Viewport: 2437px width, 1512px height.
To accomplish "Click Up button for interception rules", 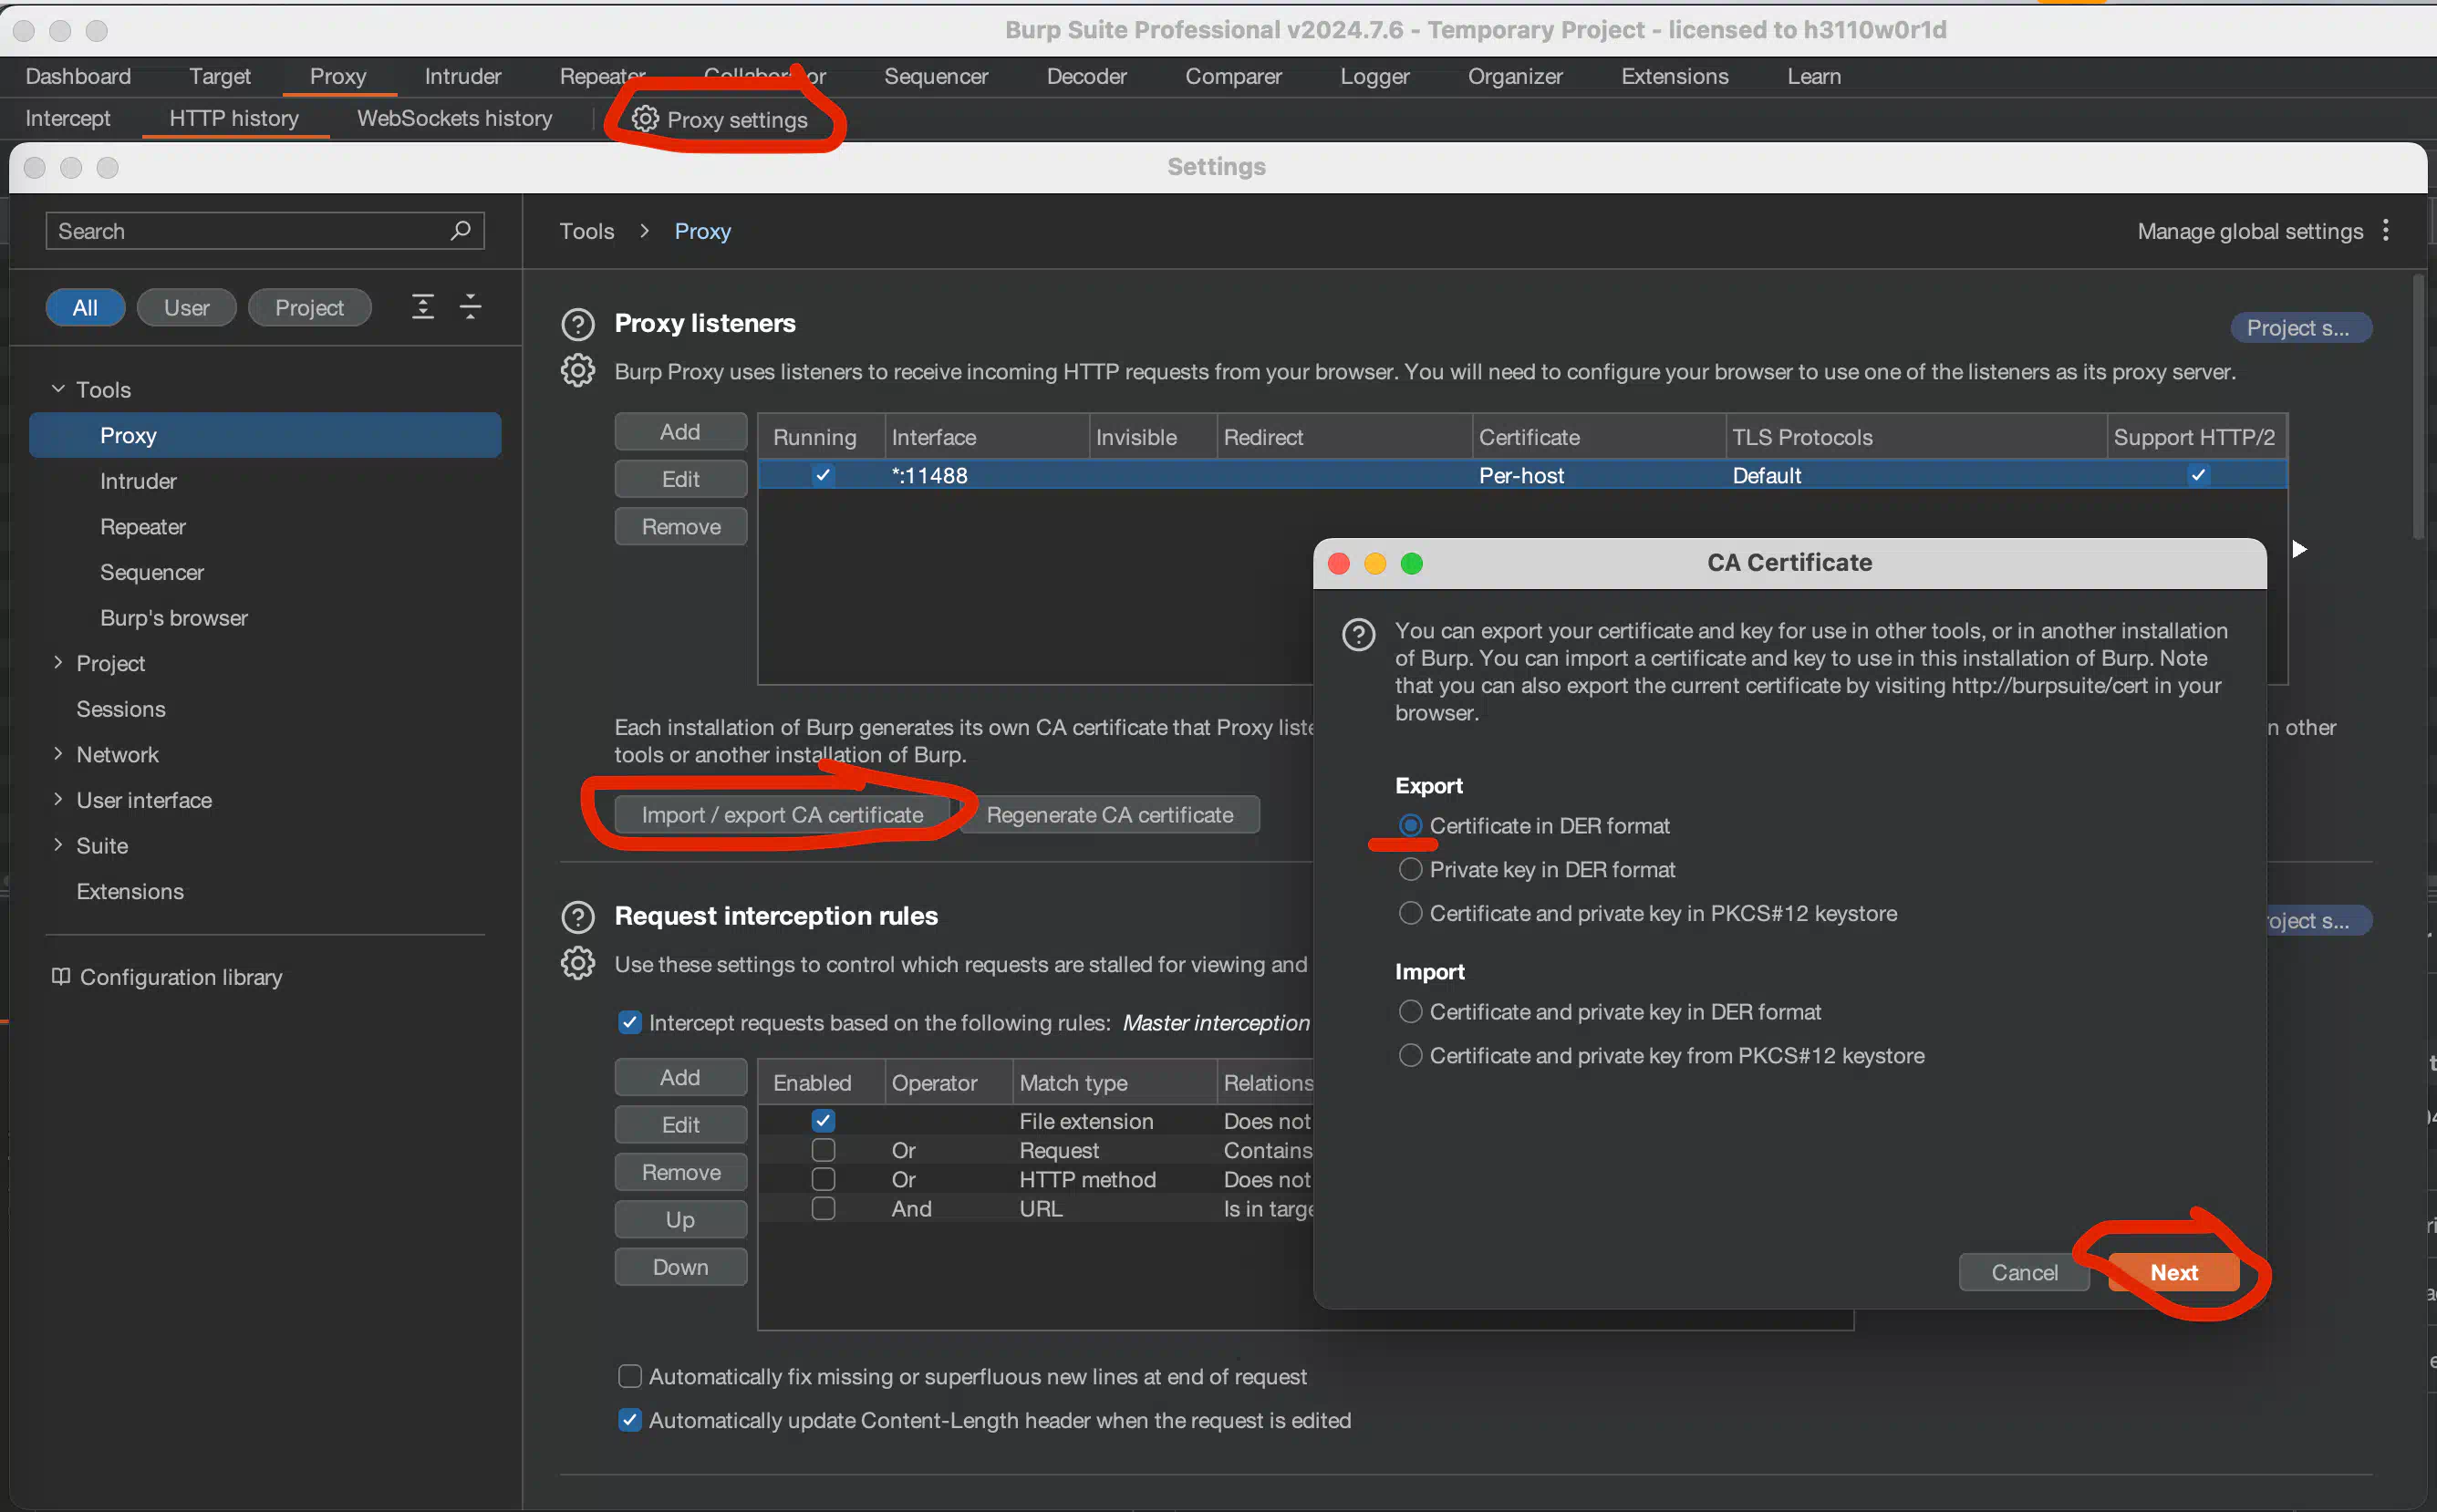I will pos(680,1220).
